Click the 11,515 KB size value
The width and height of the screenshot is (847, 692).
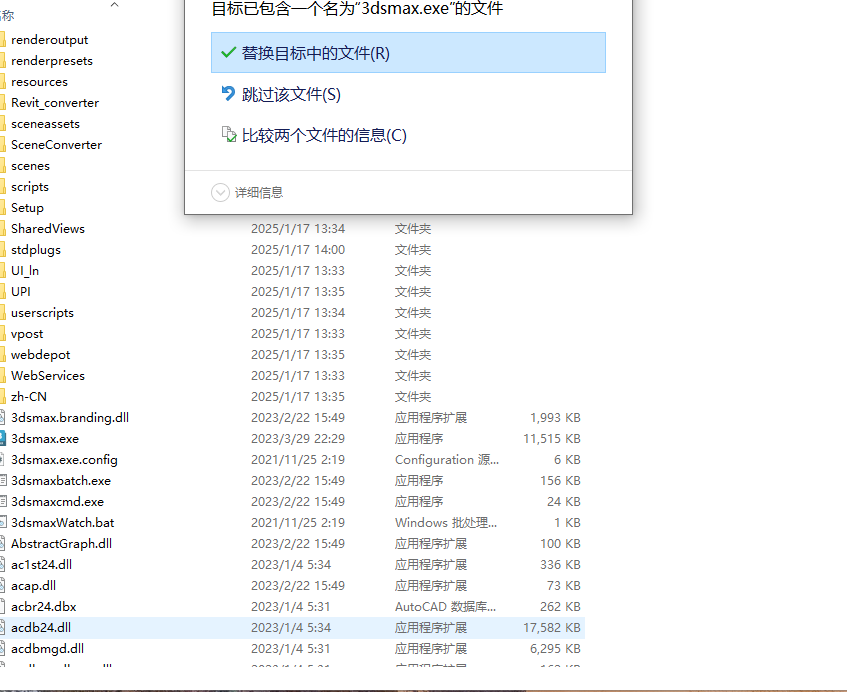(552, 439)
